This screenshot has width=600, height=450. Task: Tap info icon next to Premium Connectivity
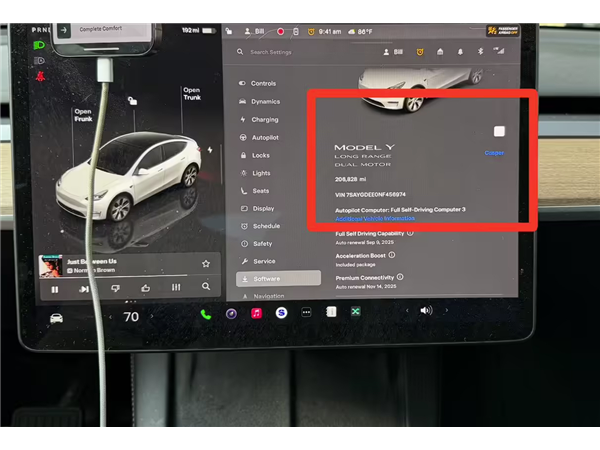400,277
